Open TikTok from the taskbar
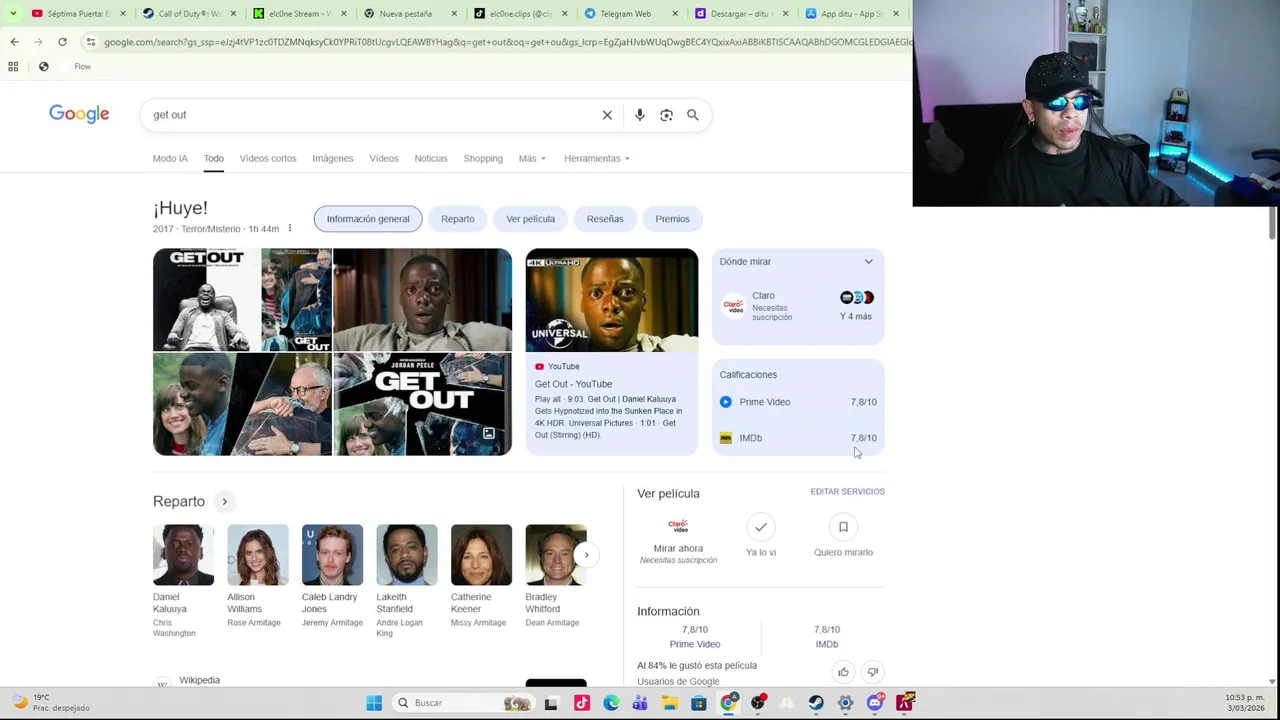 point(582,703)
